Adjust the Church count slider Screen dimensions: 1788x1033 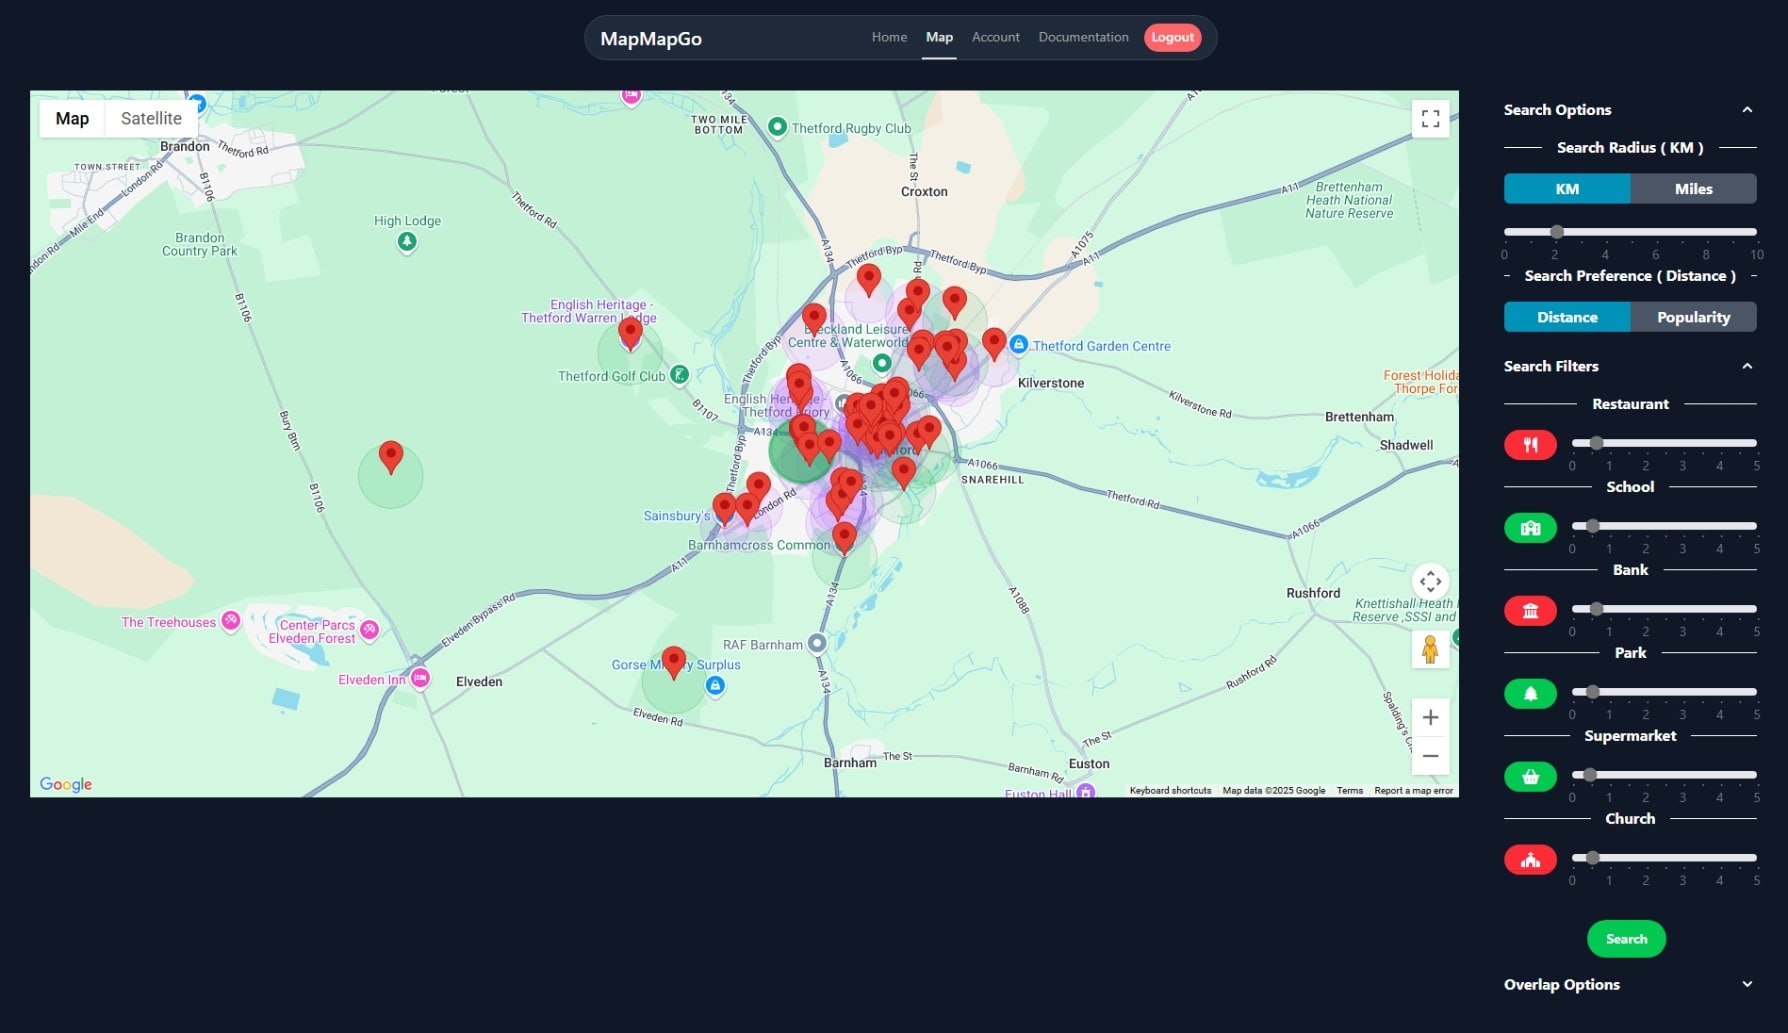pyautogui.click(x=1664, y=858)
